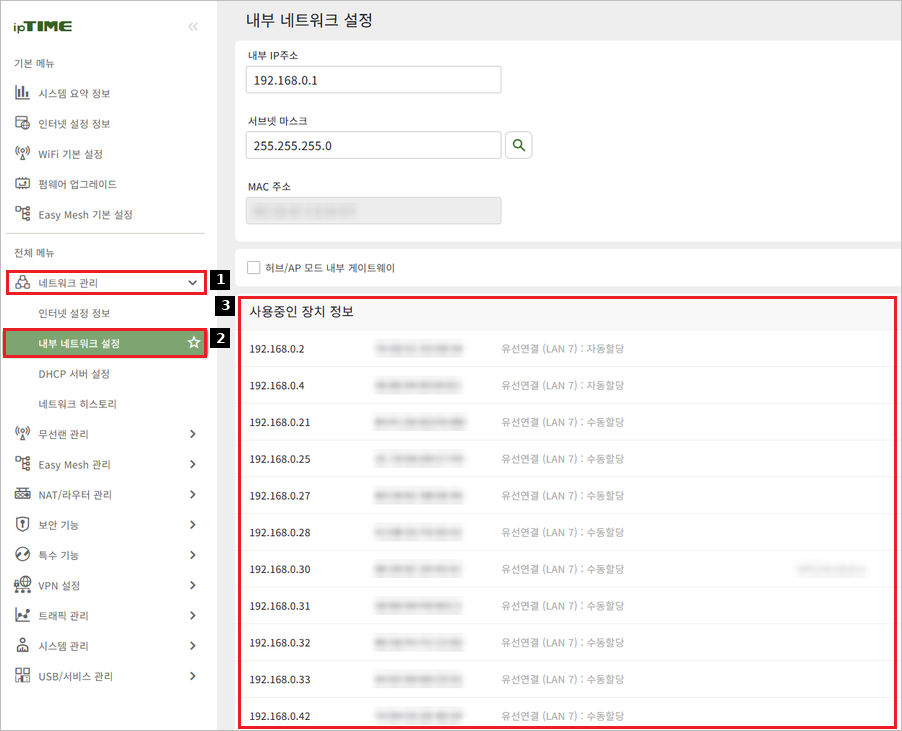Expand the 시스템 관리 chevron
The image size is (902, 731).
[193, 645]
